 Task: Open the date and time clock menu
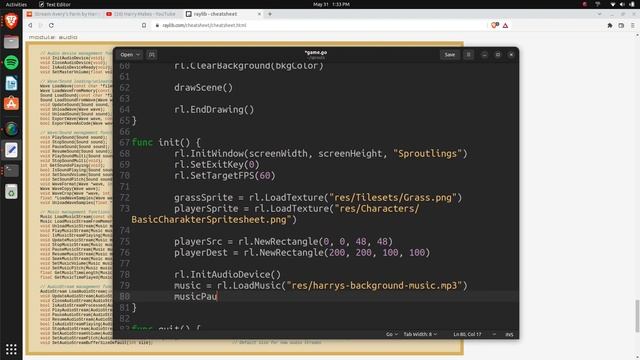pyautogui.click(x=331, y=4)
